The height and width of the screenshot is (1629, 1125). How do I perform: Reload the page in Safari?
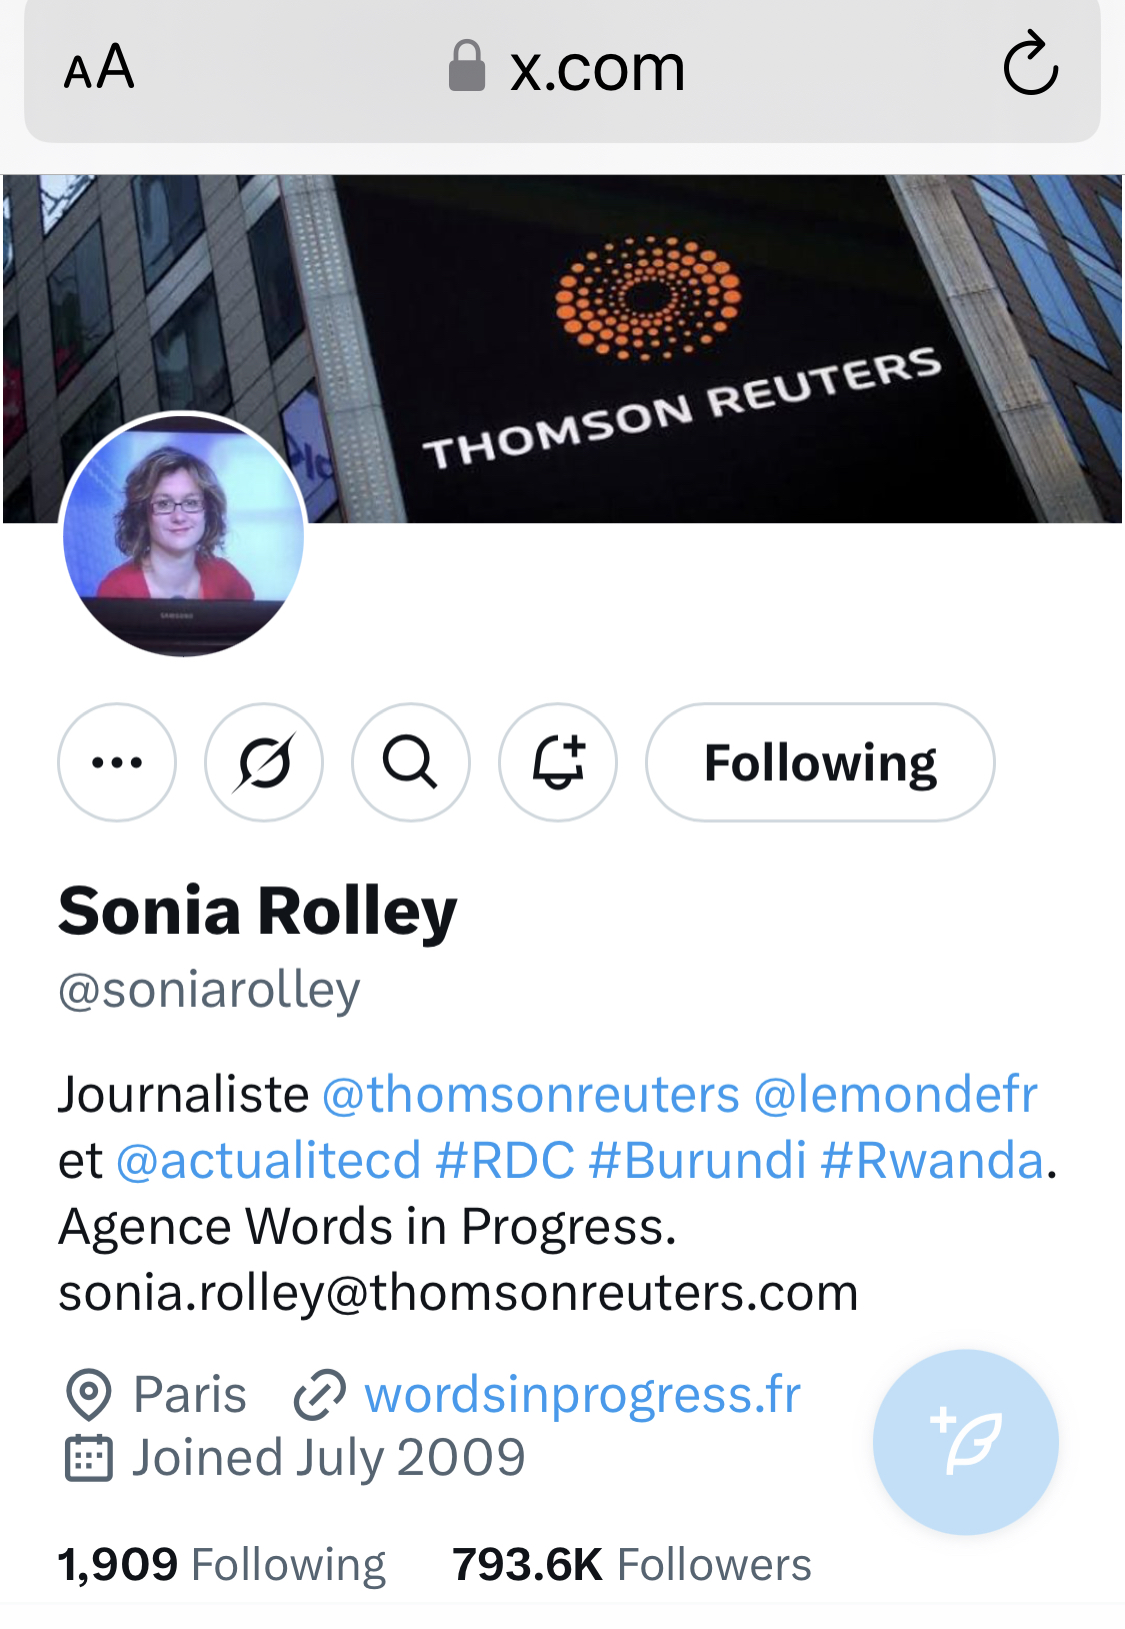pyautogui.click(x=1030, y=66)
